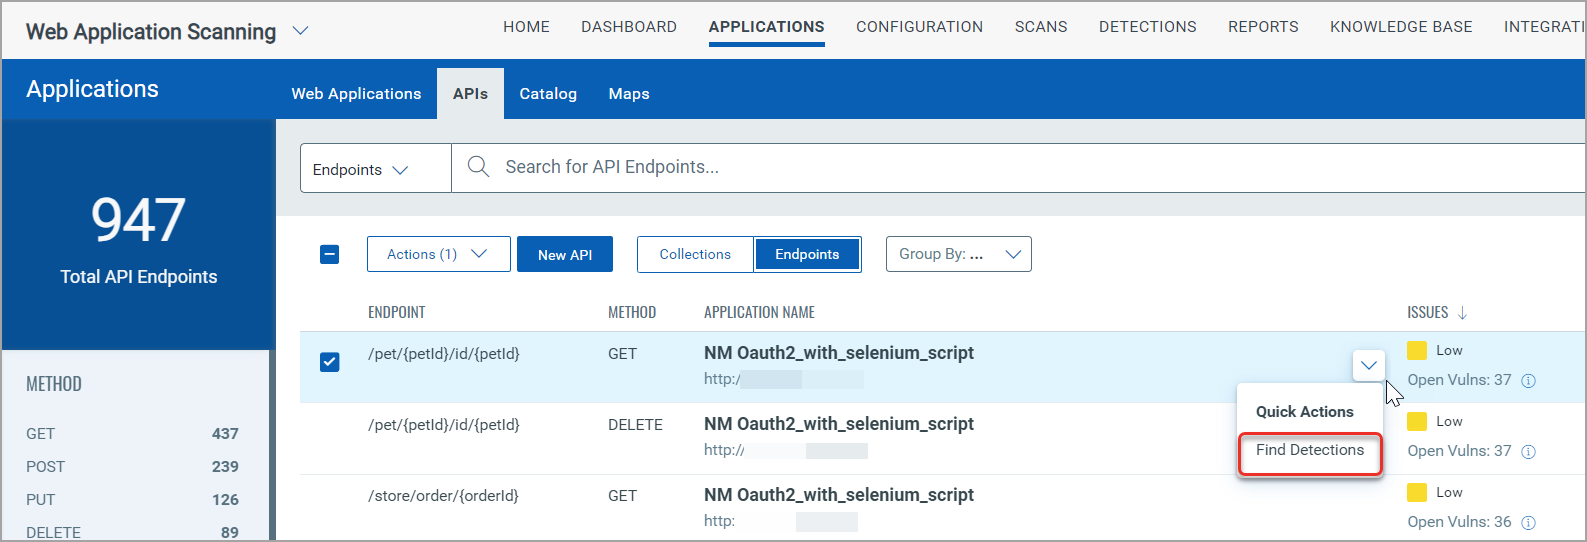The width and height of the screenshot is (1587, 542).
Task: Click the METHOD heading in sidebar
Action: [54, 384]
